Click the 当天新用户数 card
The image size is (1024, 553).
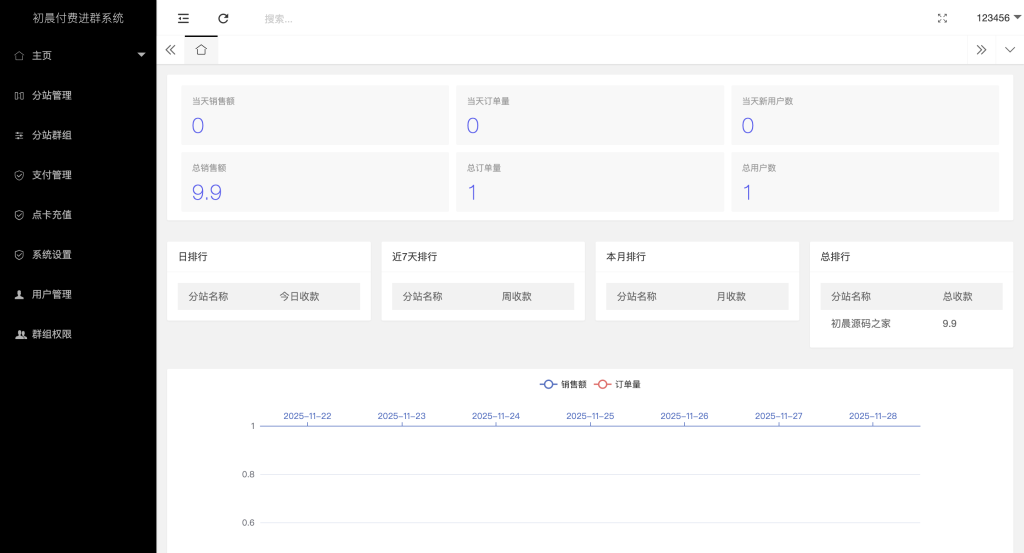coord(865,115)
